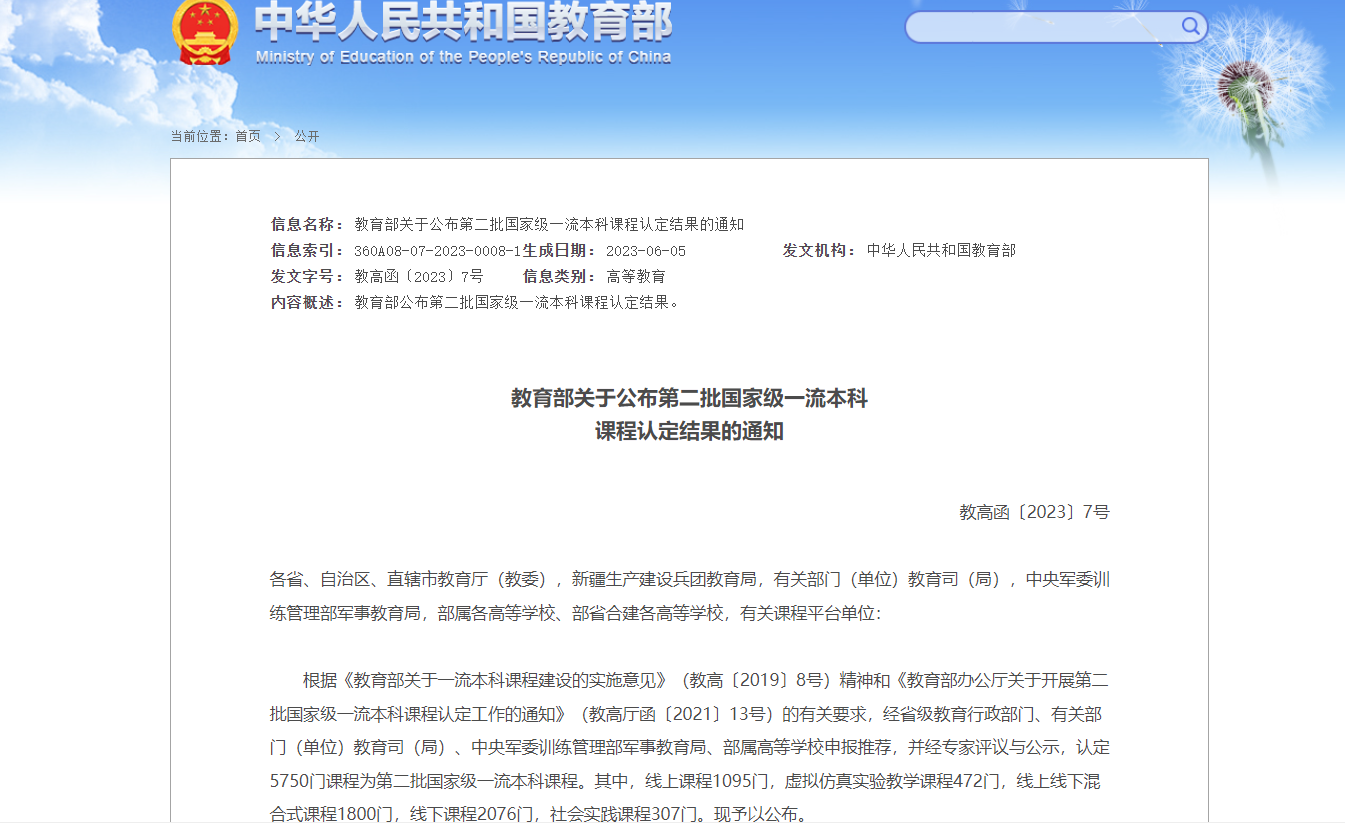This screenshot has height=828, width=1345.
Task: Click the 高等教育 information category value
Action: (636, 277)
